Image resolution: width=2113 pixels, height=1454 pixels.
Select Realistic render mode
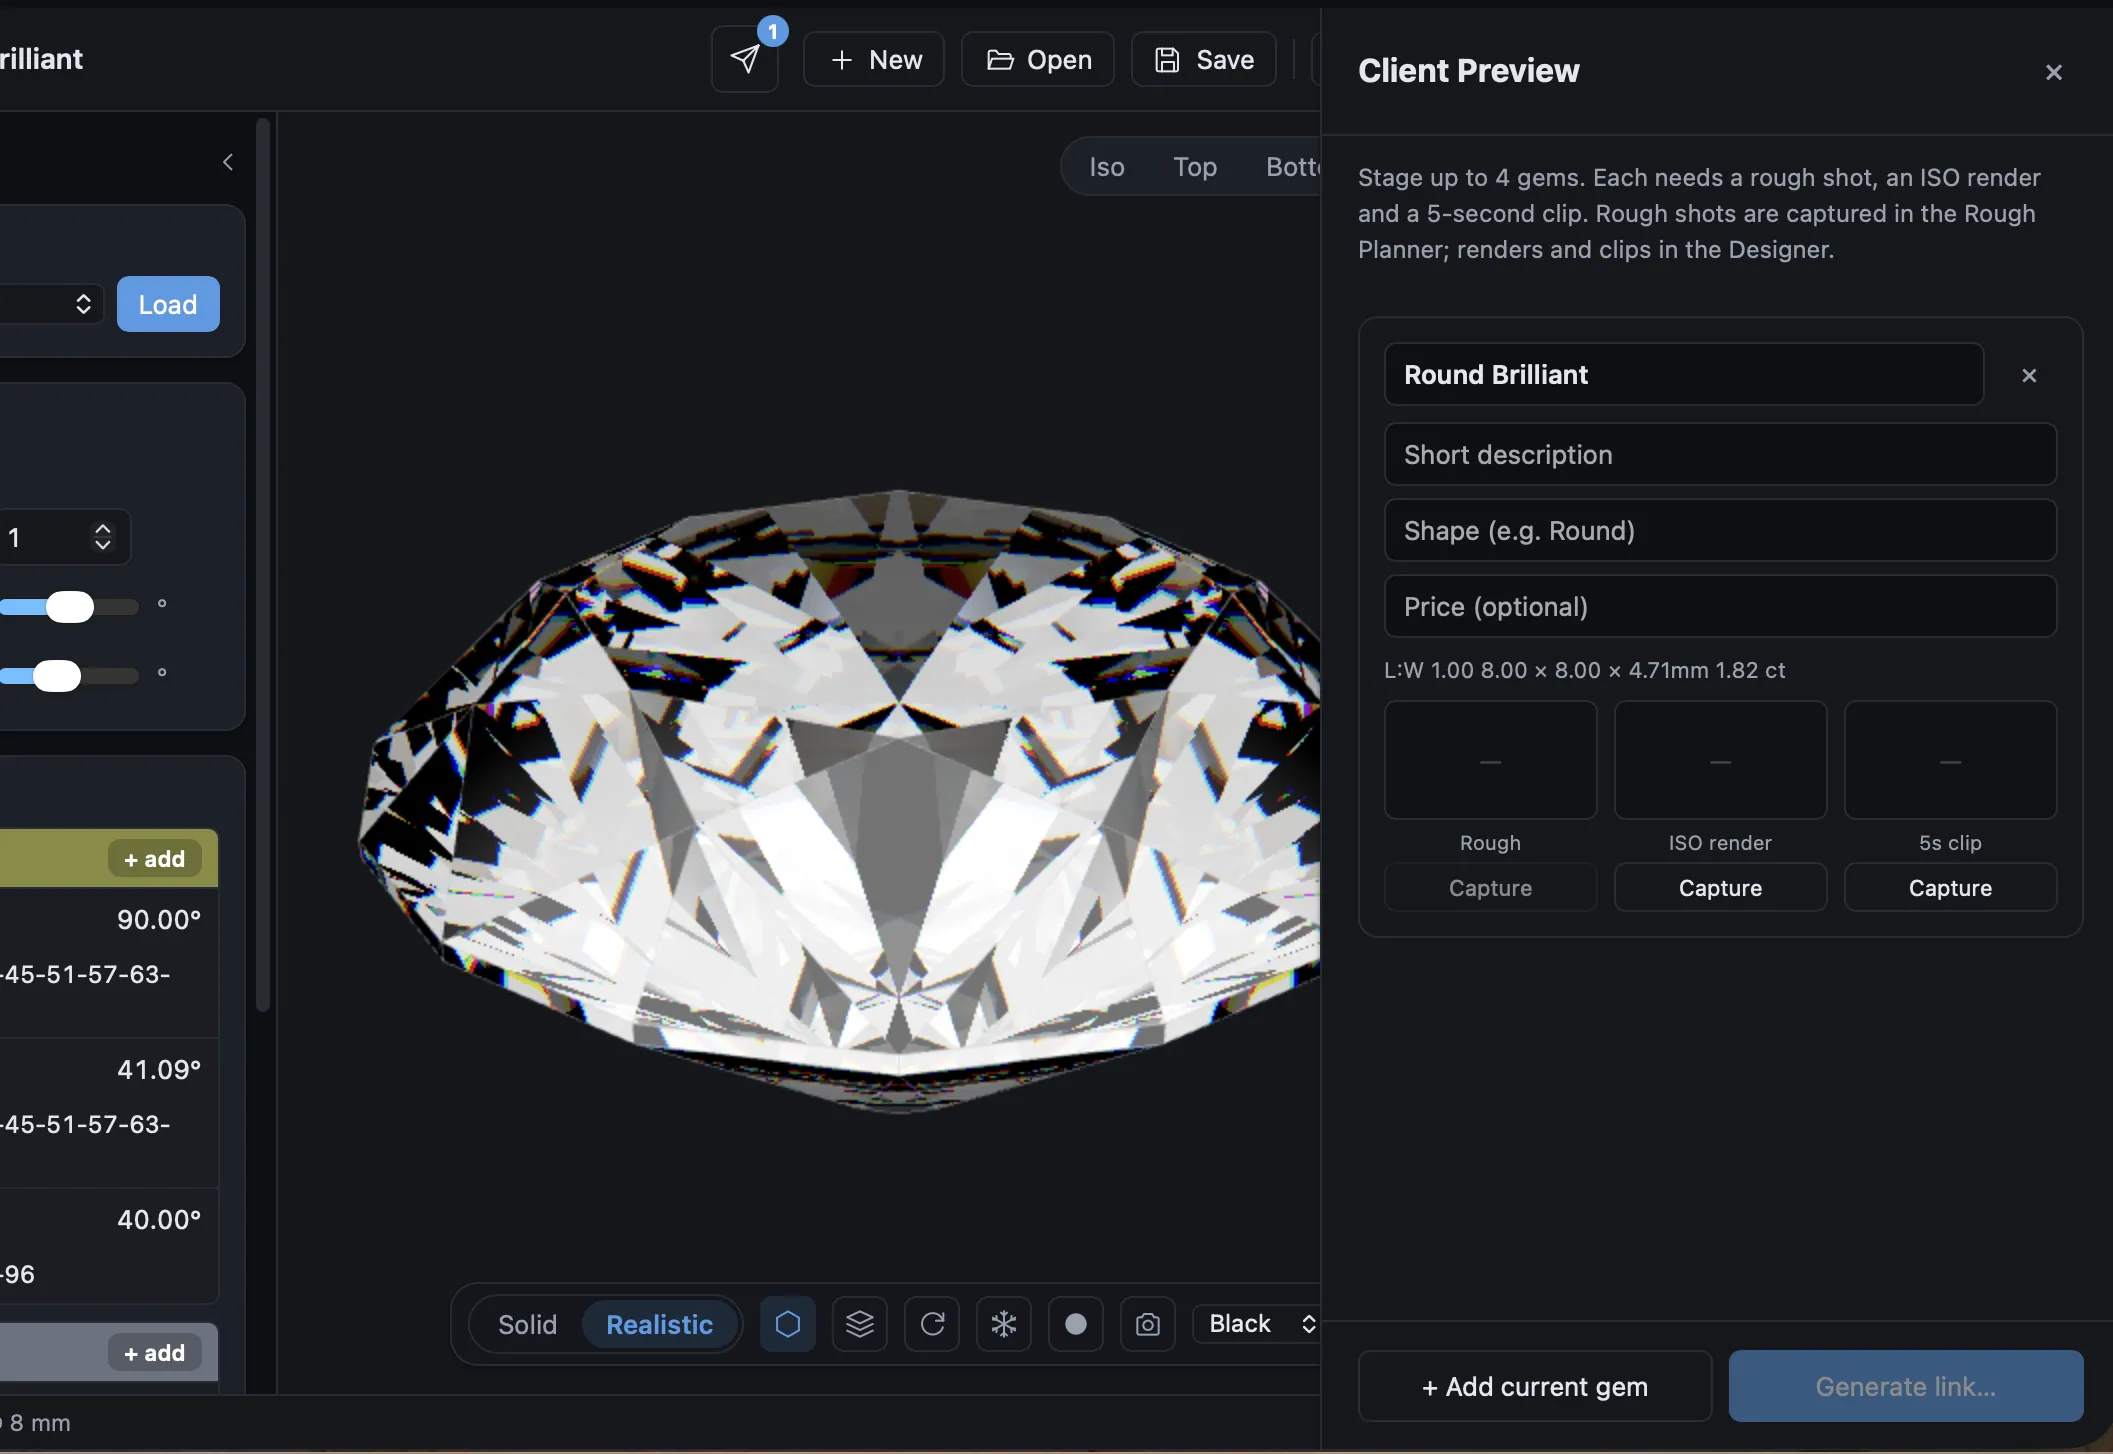pyautogui.click(x=660, y=1324)
